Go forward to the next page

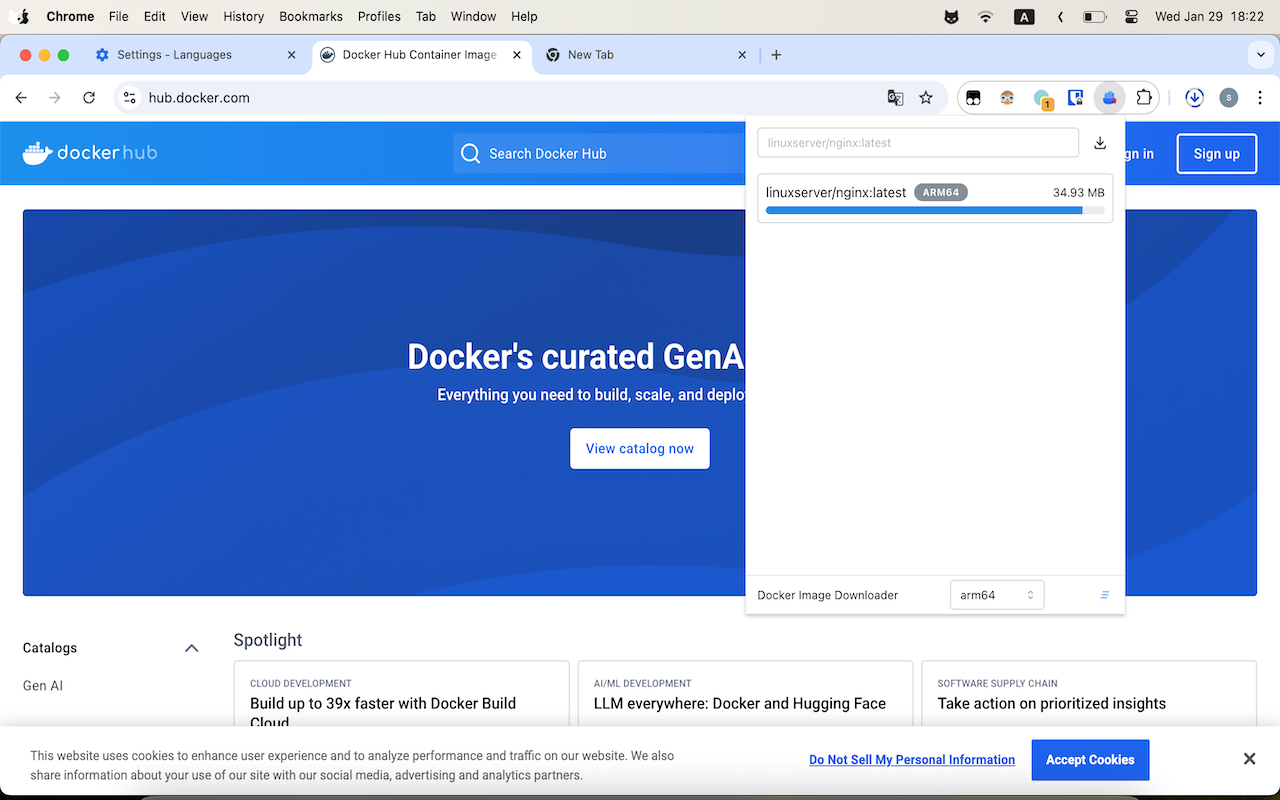click(55, 98)
